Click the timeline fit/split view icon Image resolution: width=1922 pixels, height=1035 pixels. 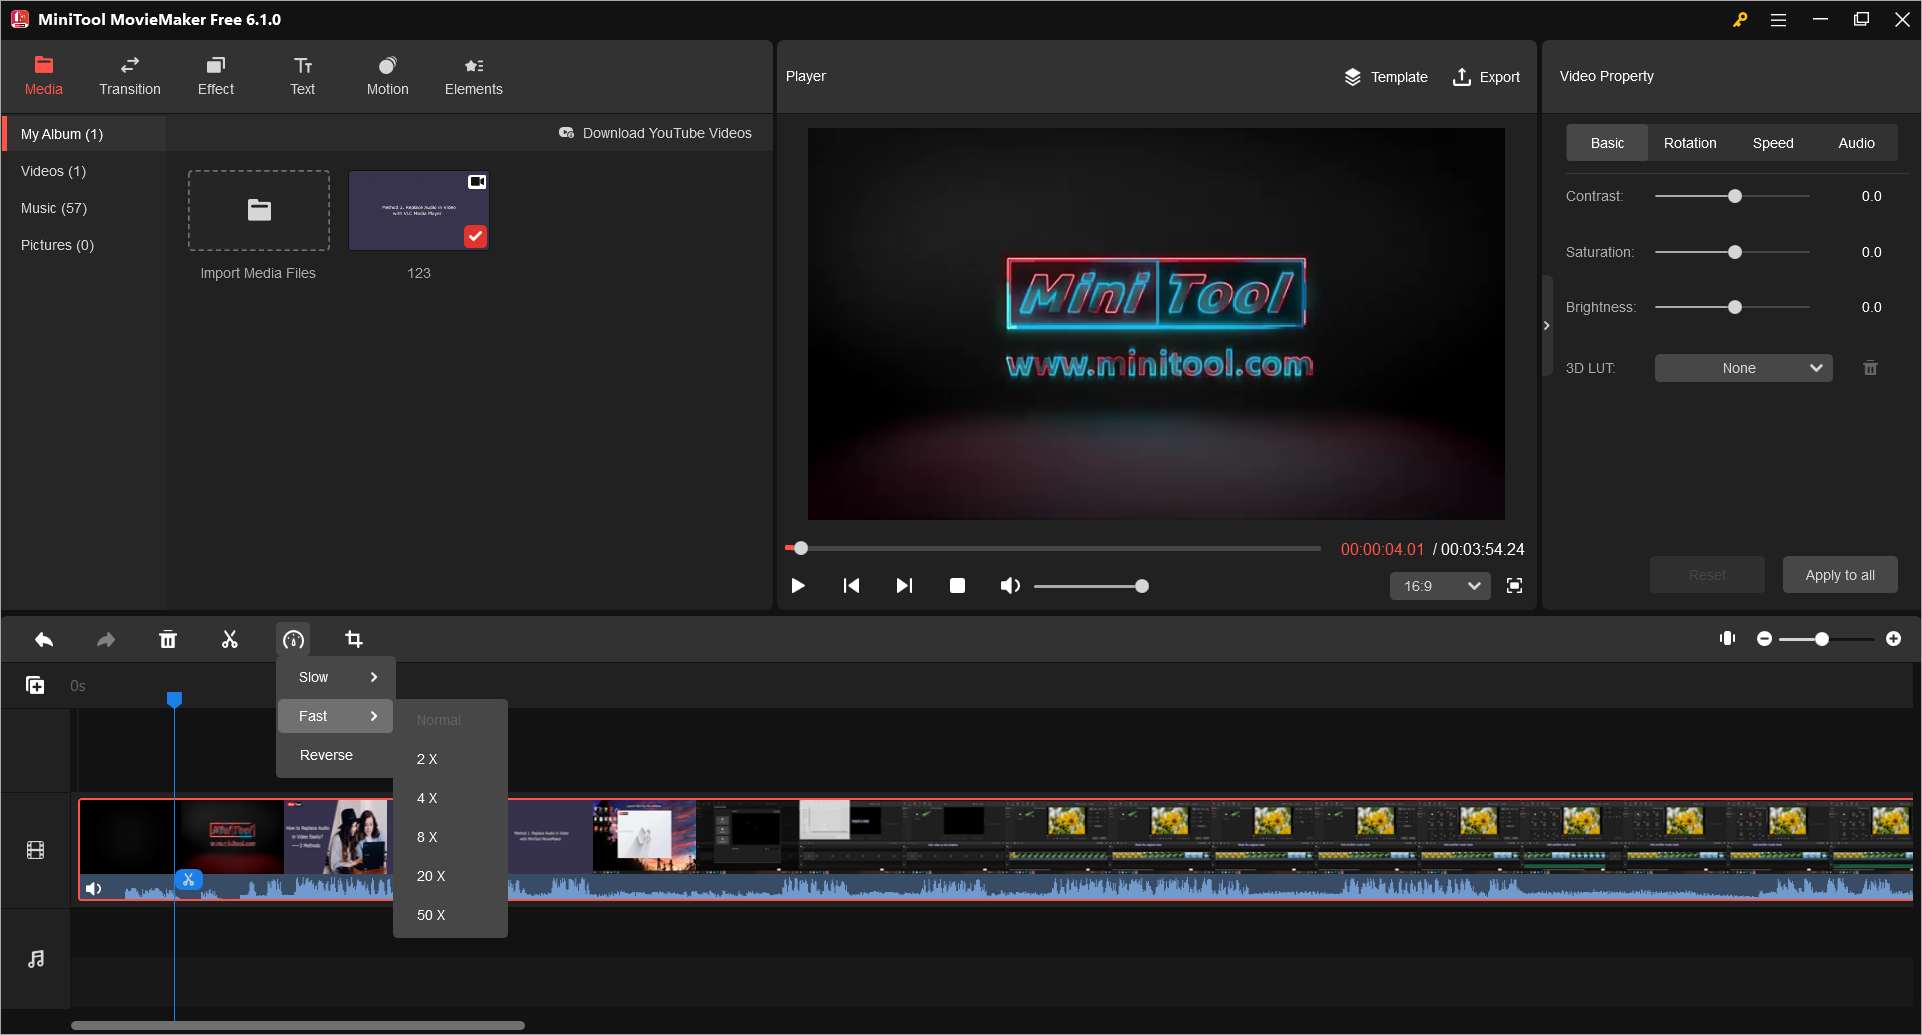pos(1727,638)
